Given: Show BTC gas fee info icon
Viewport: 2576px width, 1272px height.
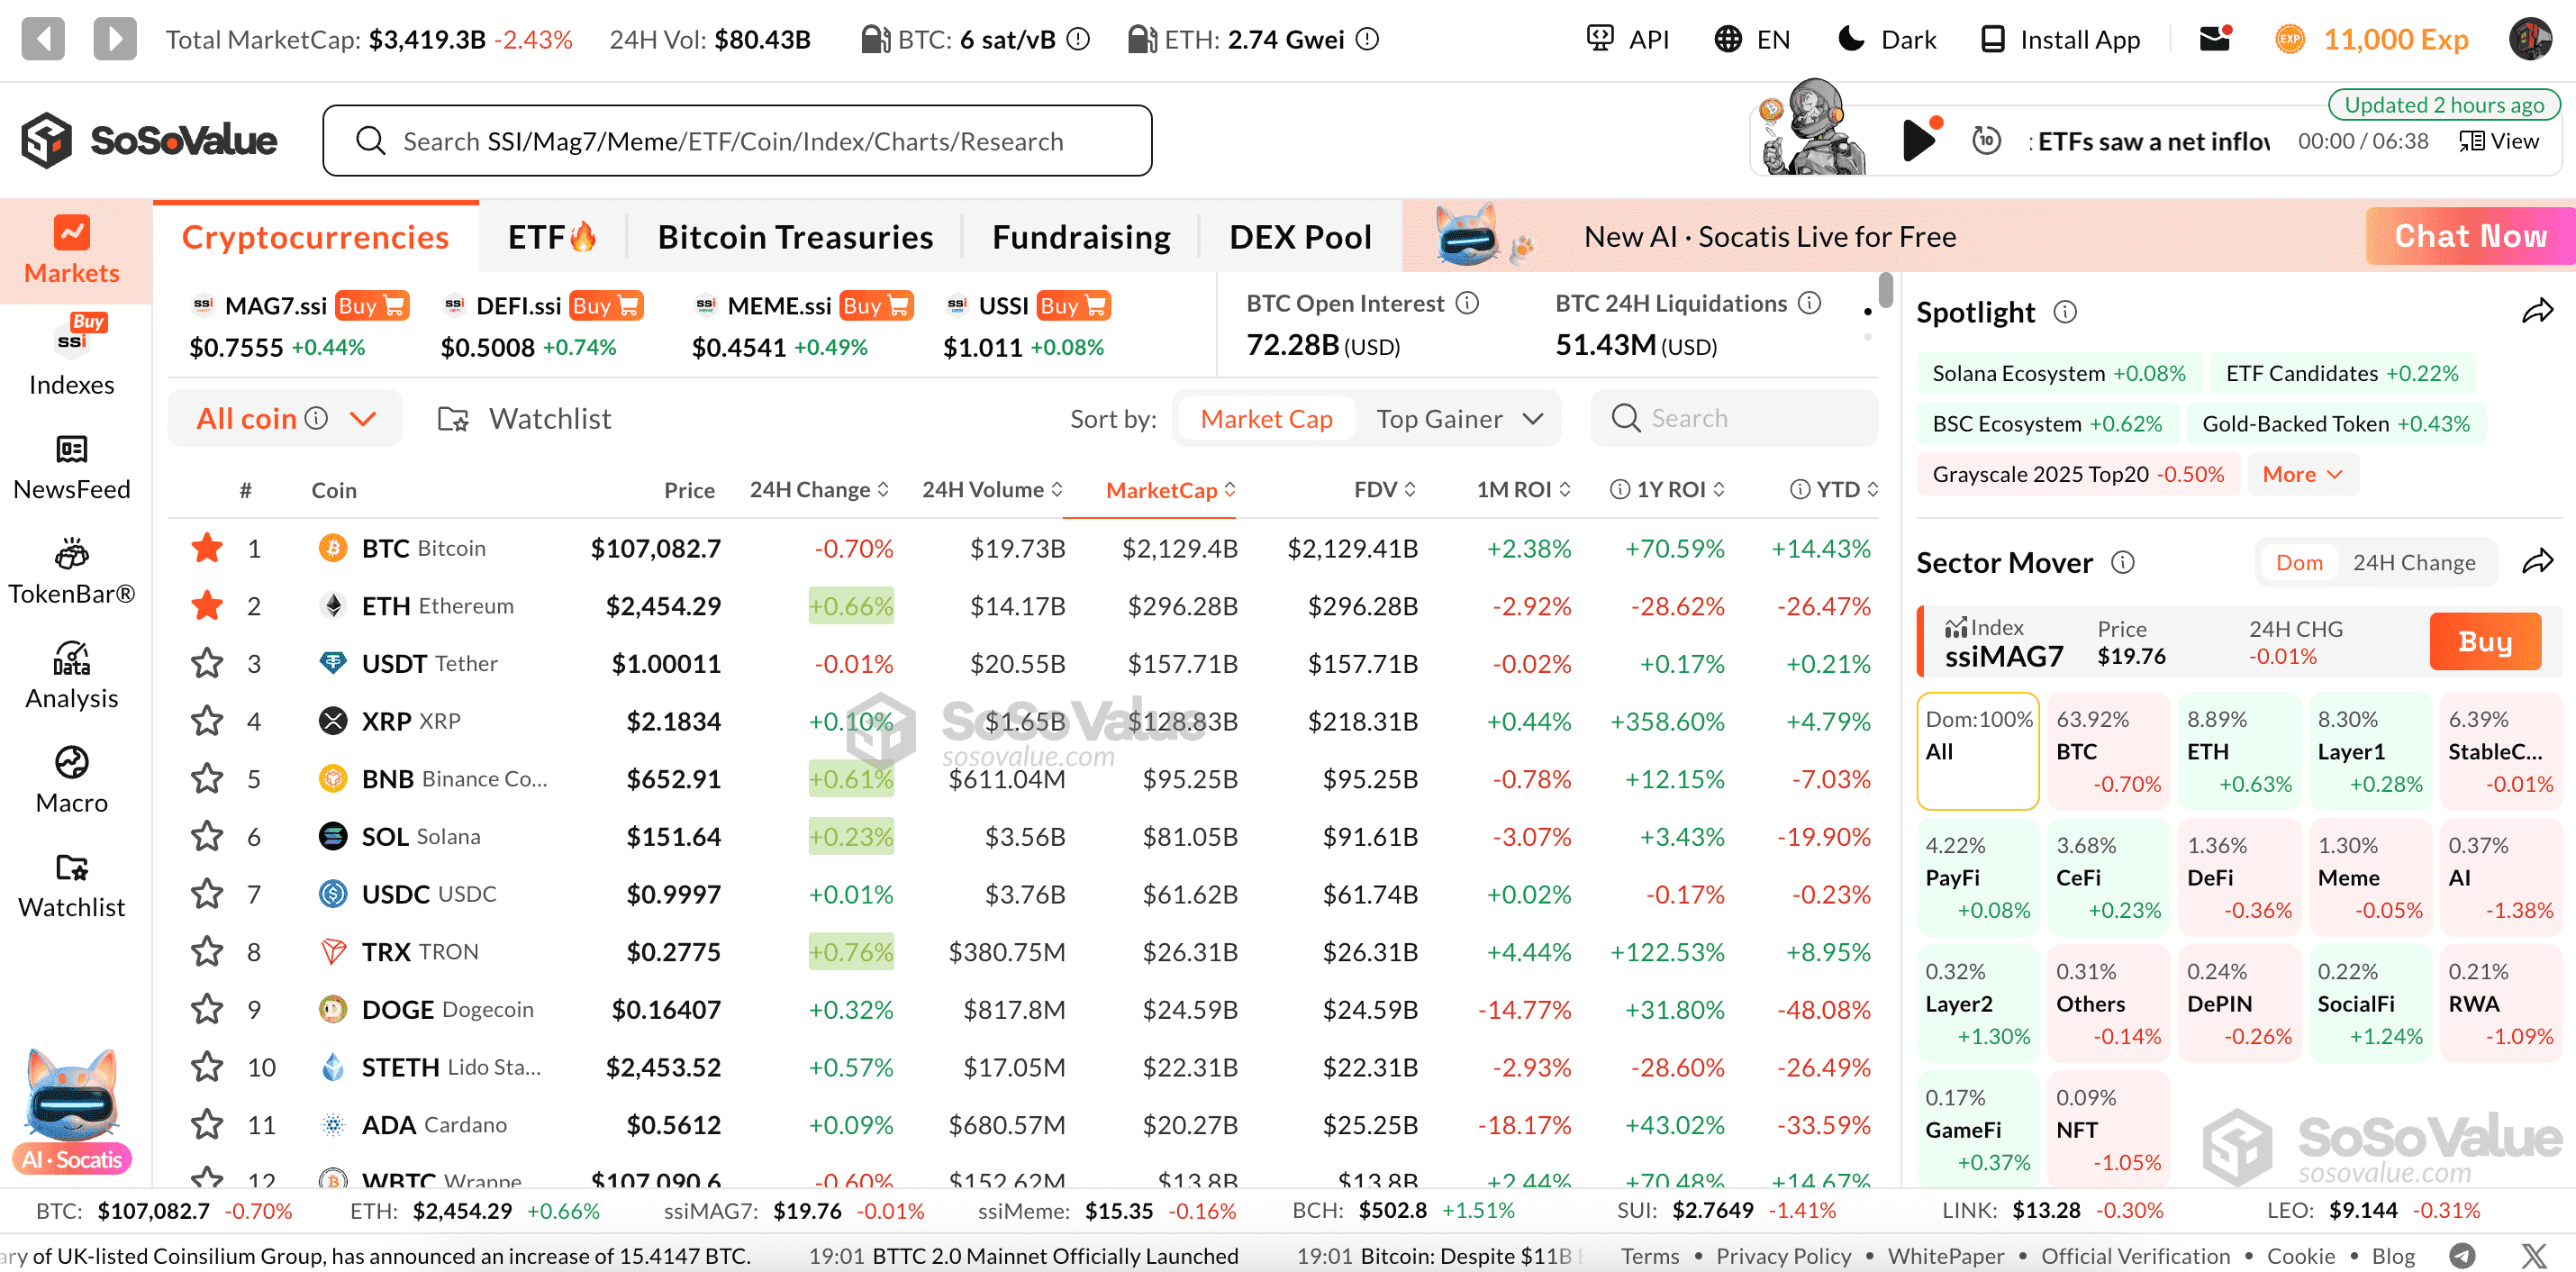Looking at the screenshot, I should coord(1078,39).
